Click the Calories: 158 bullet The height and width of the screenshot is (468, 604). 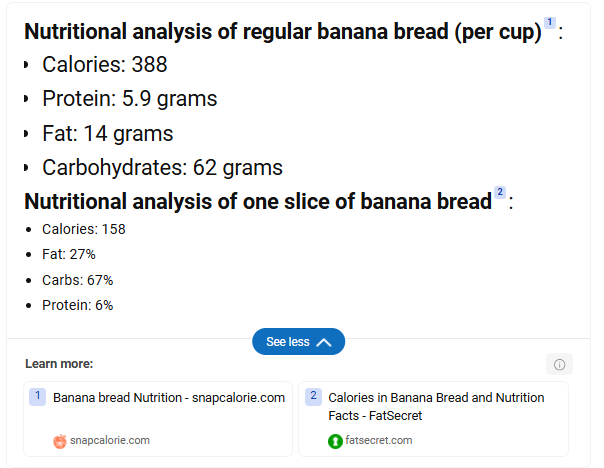(84, 229)
